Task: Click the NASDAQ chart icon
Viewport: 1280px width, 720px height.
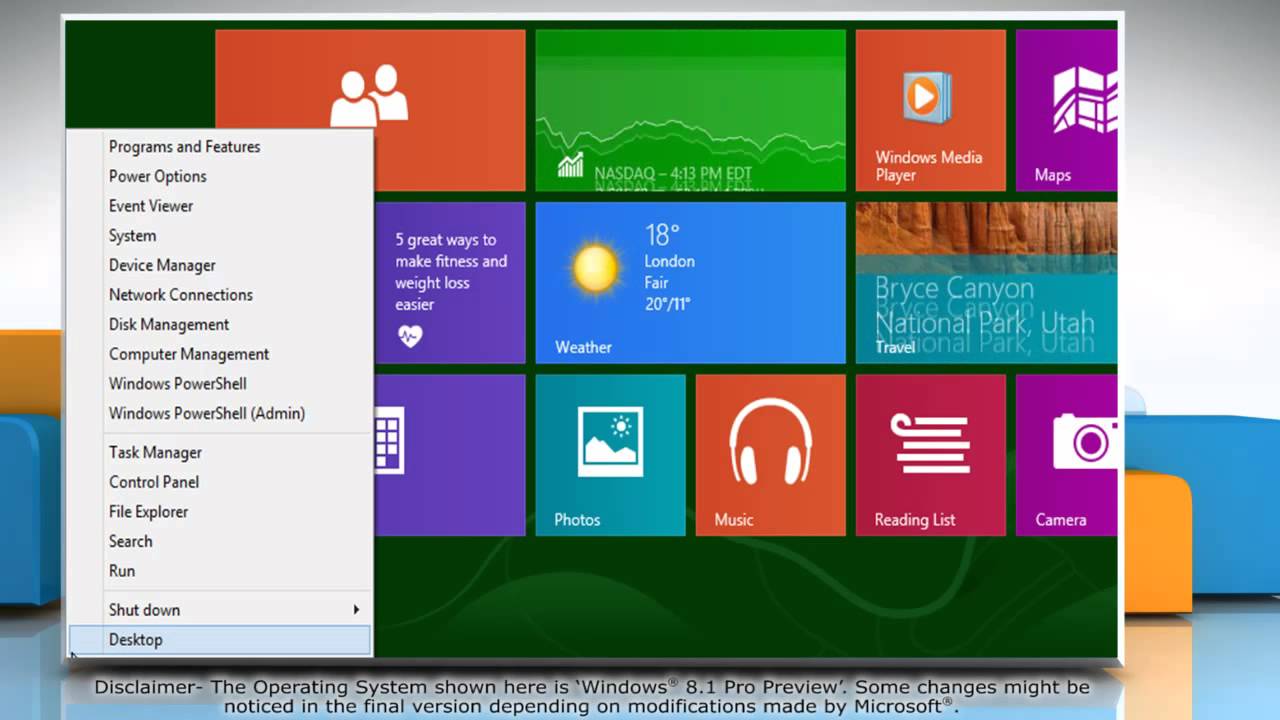Action: pos(571,165)
